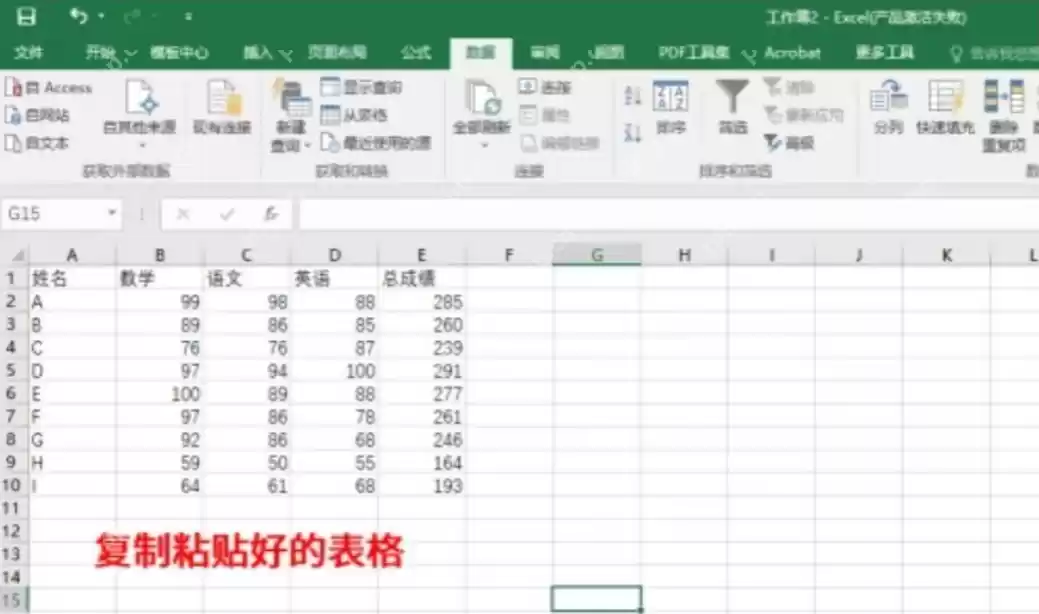Toggle the 筛选 filter on the data
1039x614 pixels.
734,105
